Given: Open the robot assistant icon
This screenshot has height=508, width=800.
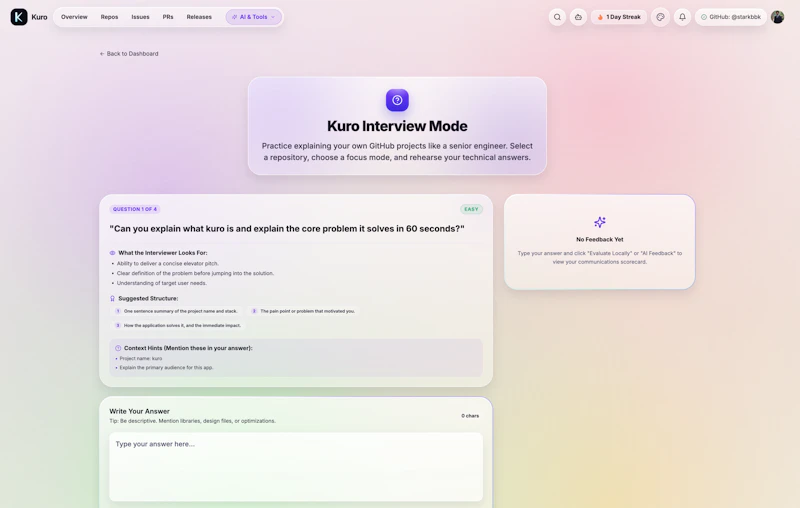Looking at the screenshot, I should pyautogui.click(x=578, y=17).
